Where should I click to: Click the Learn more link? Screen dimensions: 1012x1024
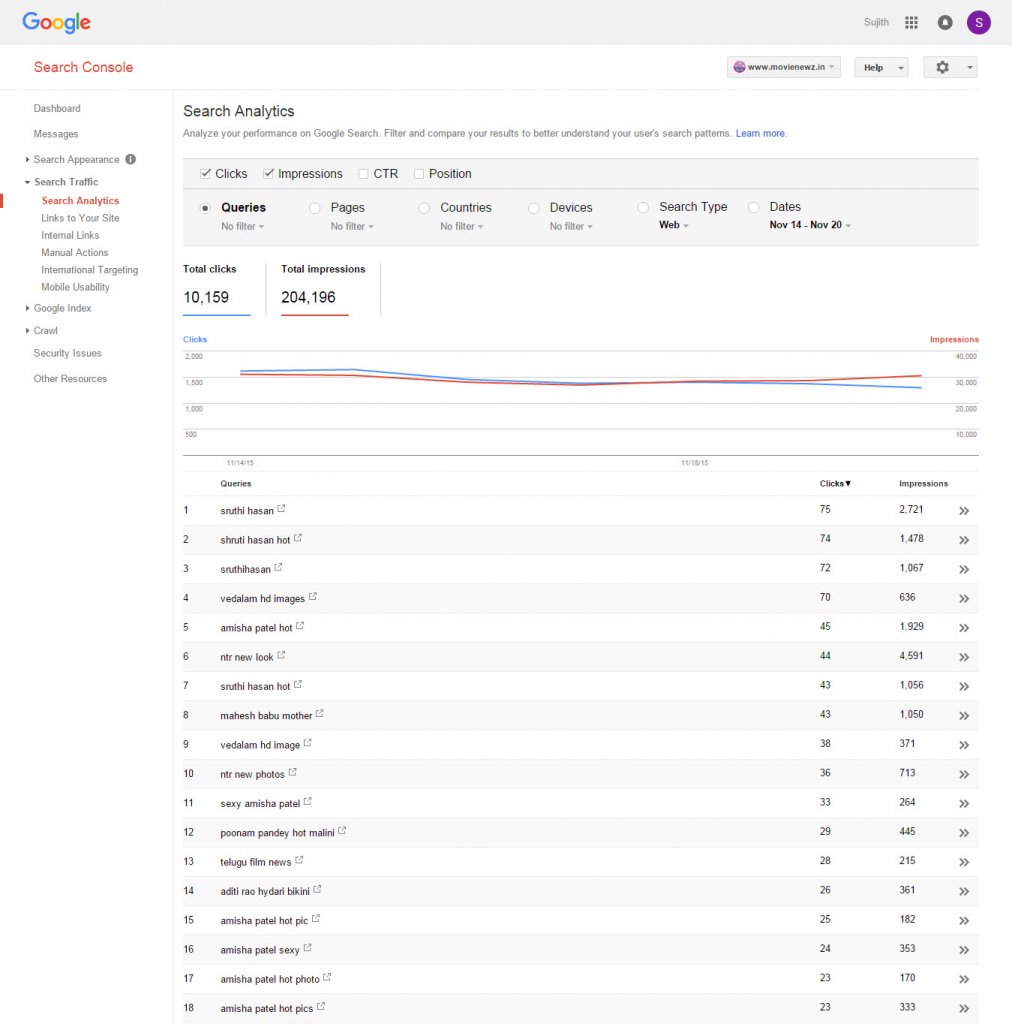[x=760, y=133]
